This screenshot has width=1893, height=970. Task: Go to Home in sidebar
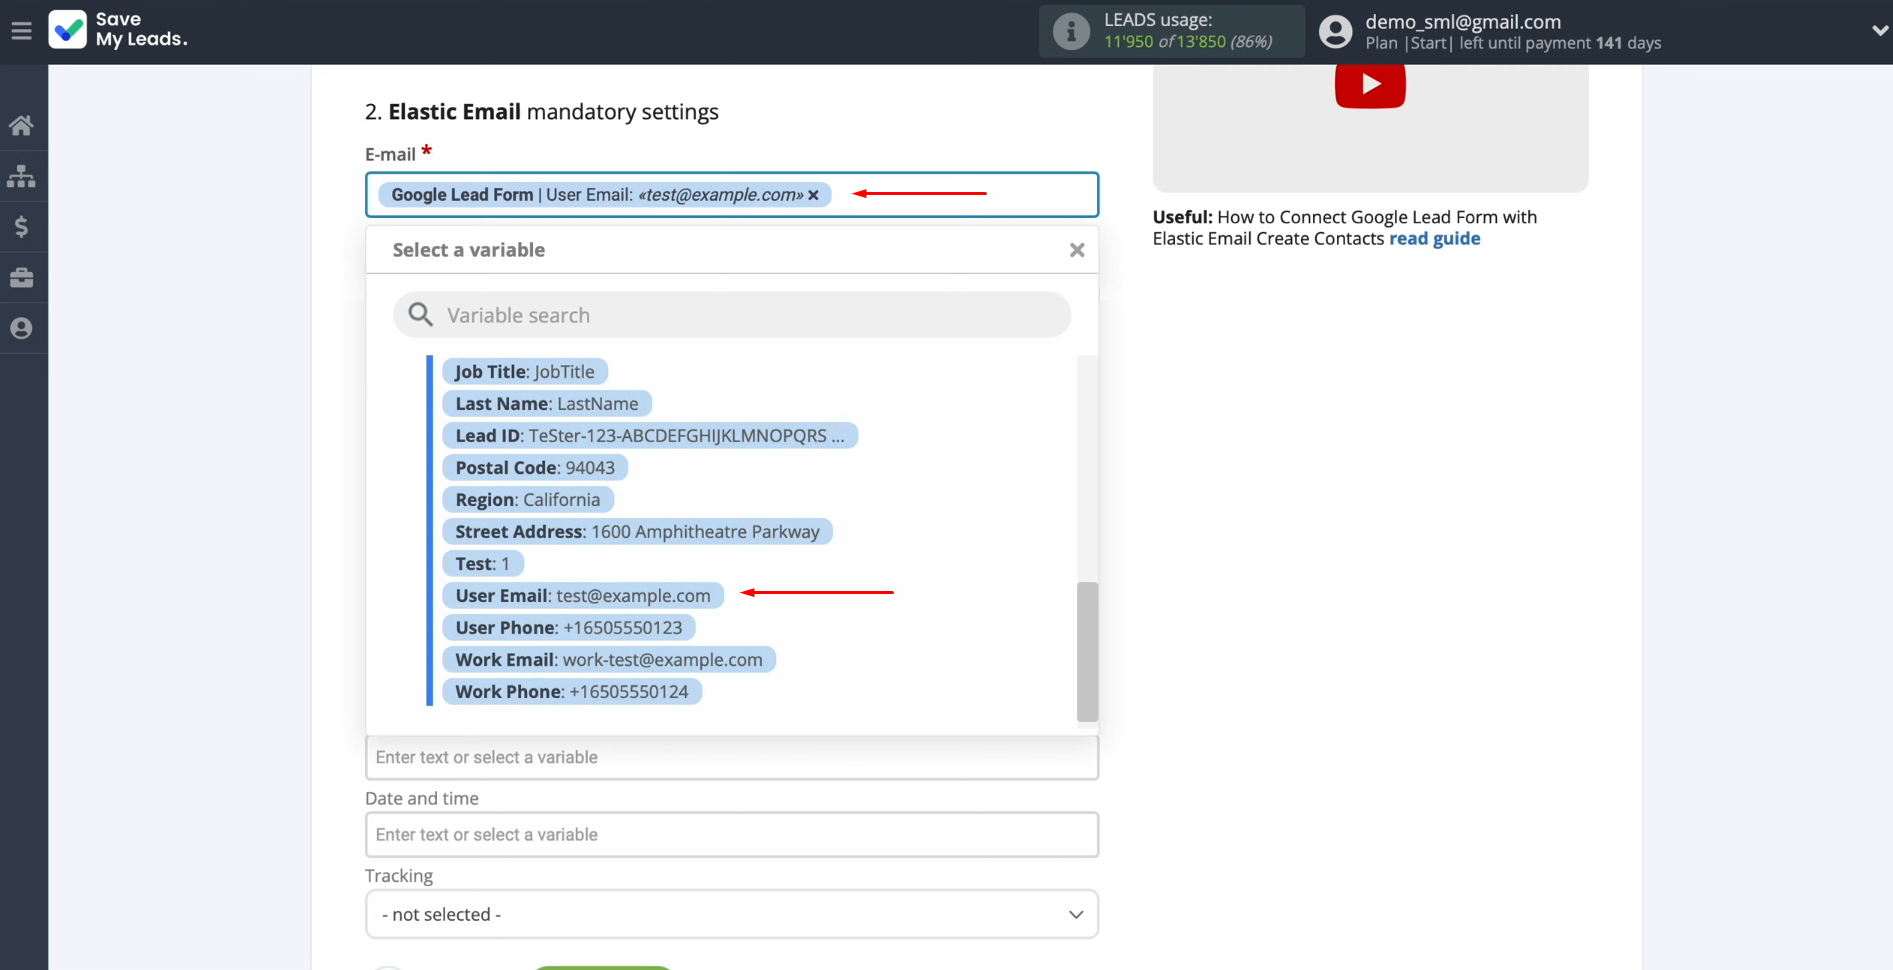pyautogui.click(x=21, y=125)
